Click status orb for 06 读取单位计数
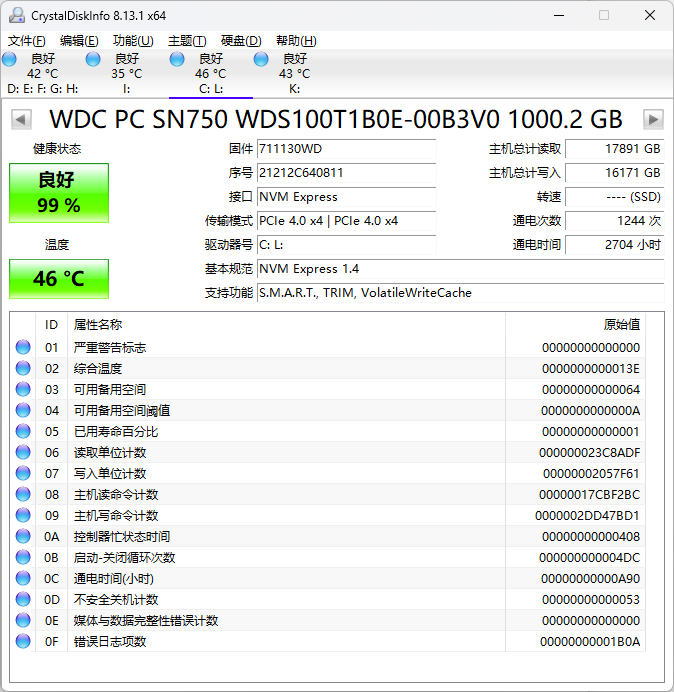674x692 pixels. point(23,452)
